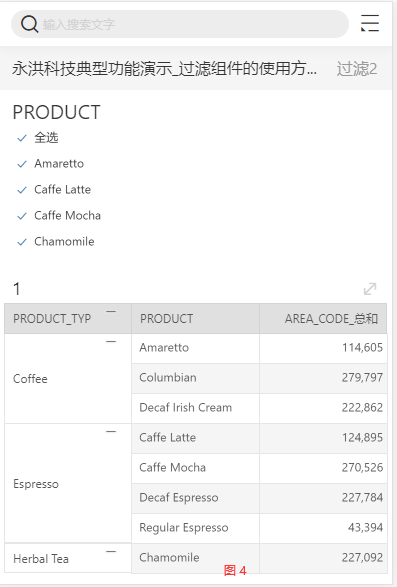Screen dimensions: 397x587
Task: Collapse the Coffee group rows
Action: tap(111, 341)
